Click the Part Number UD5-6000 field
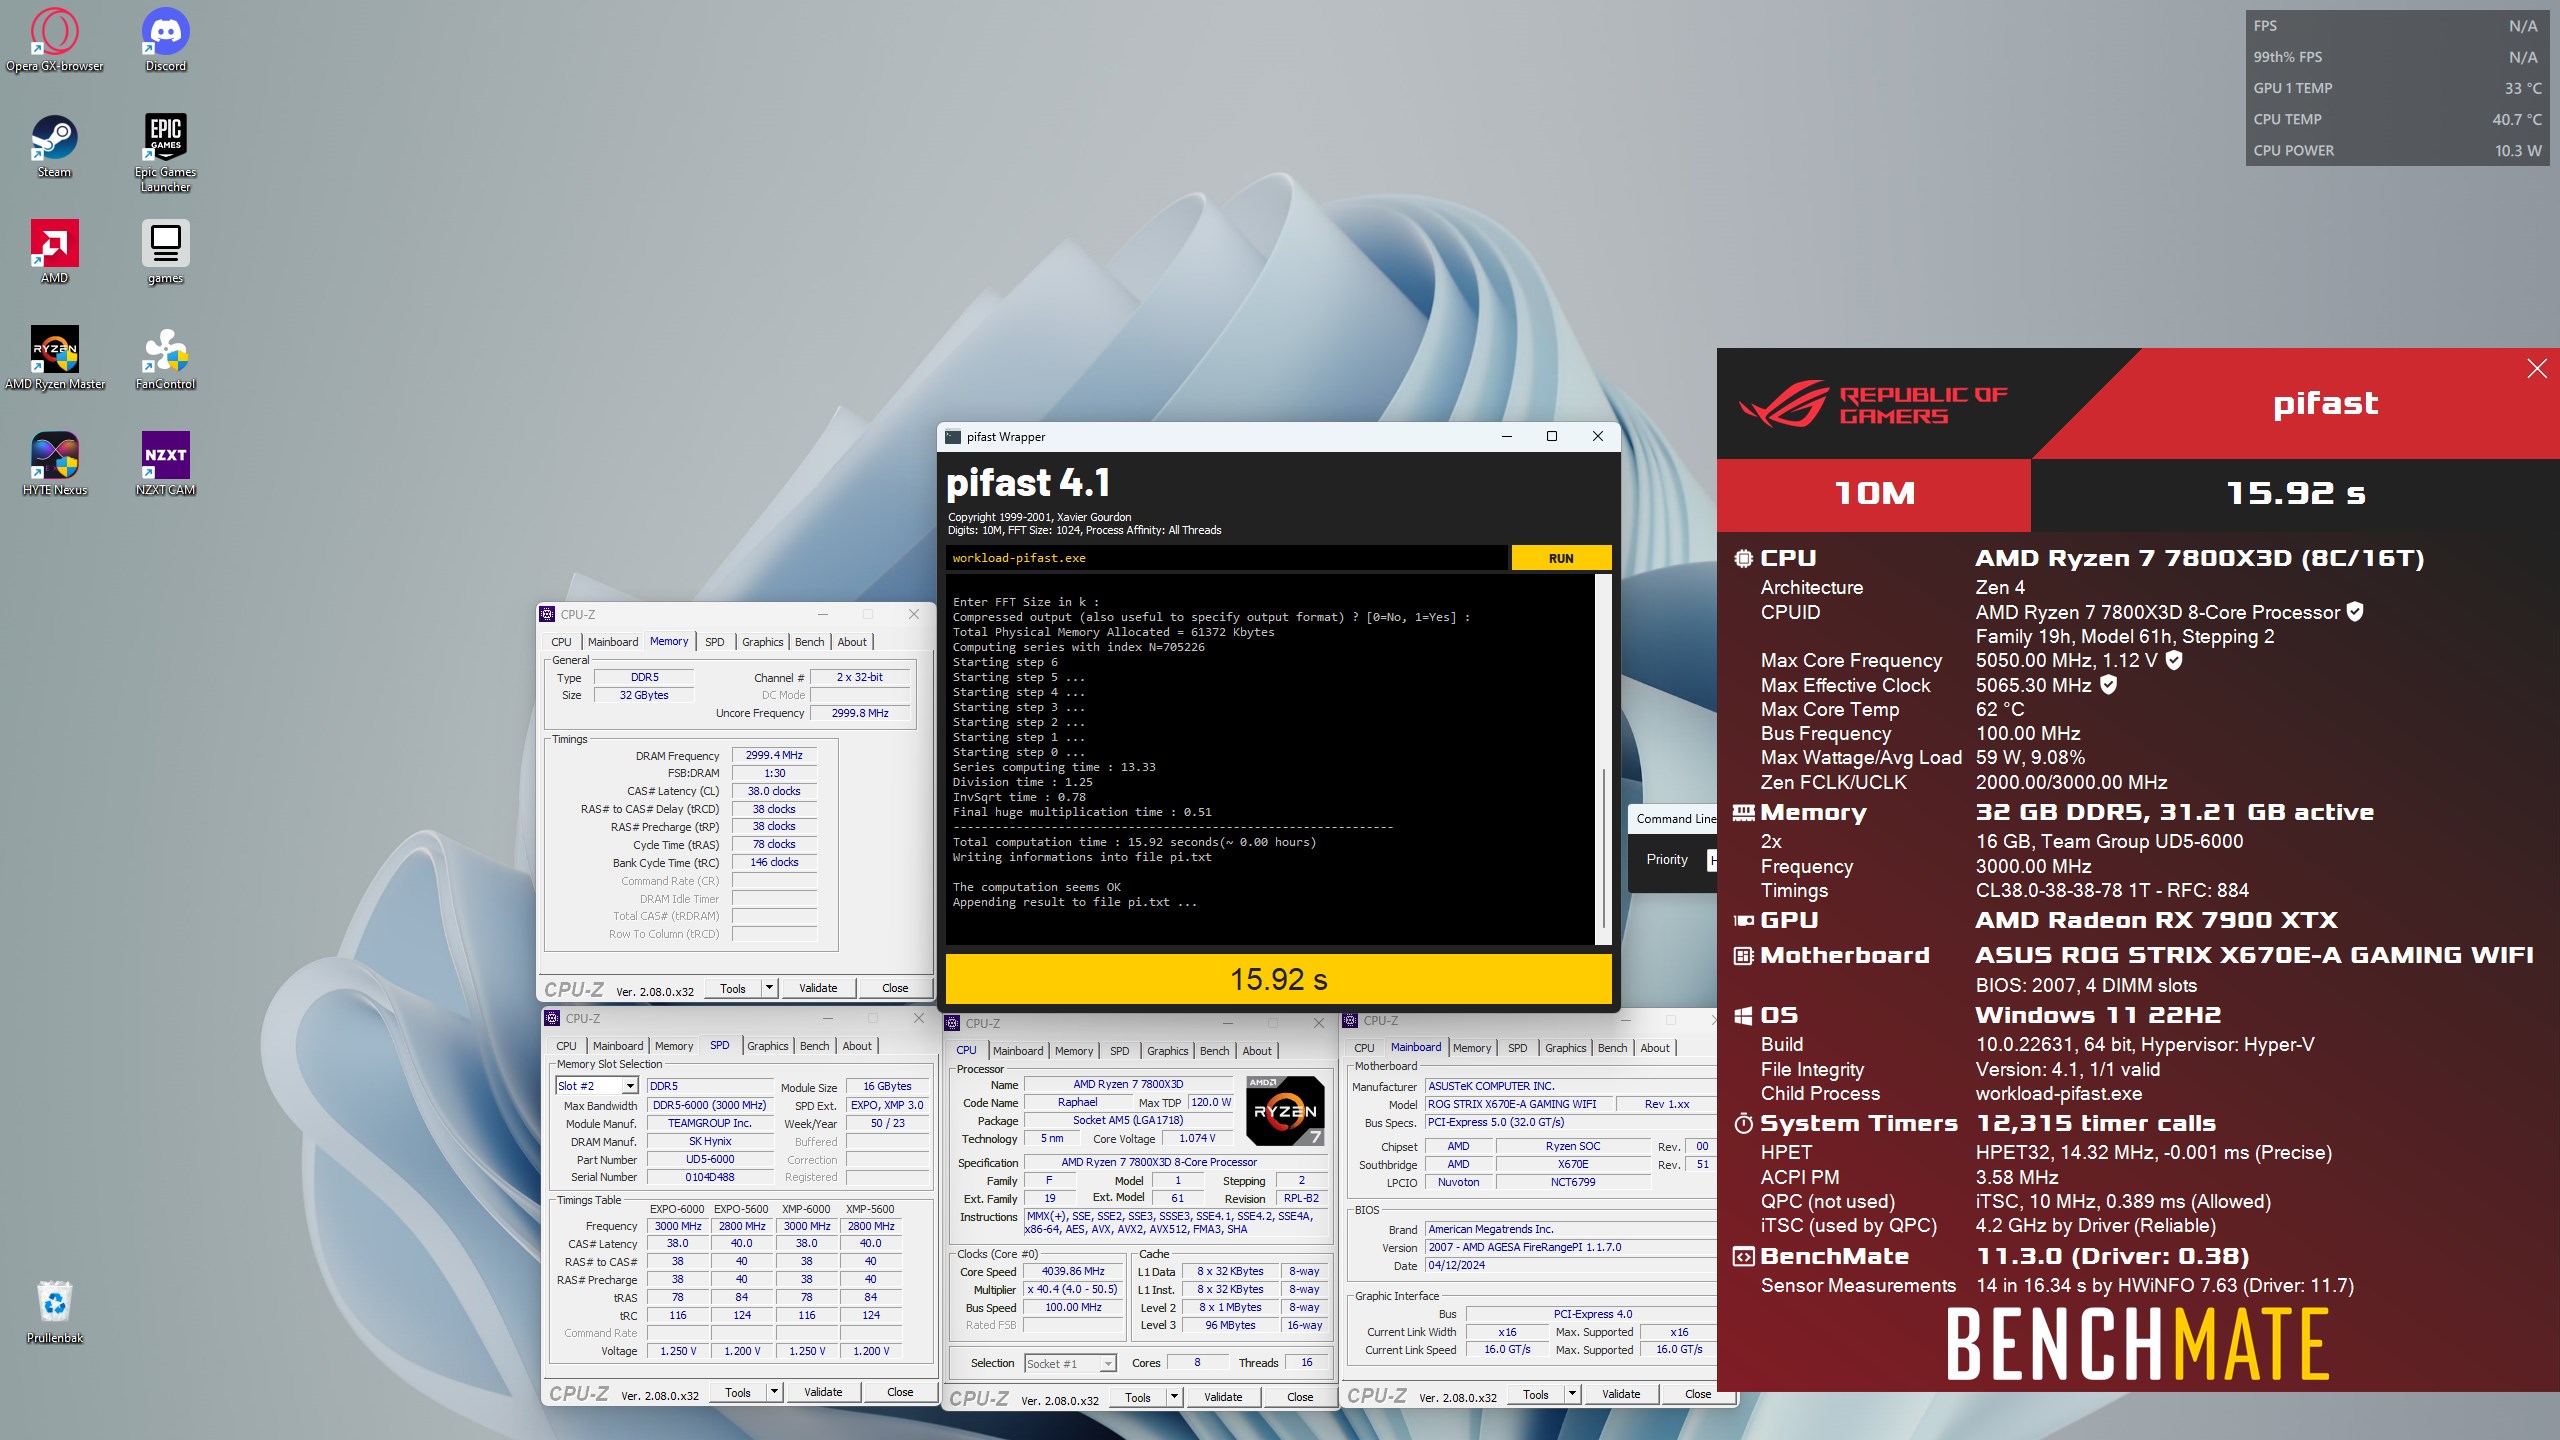This screenshot has width=2560, height=1440. pyautogui.click(x=710, y=1160)
